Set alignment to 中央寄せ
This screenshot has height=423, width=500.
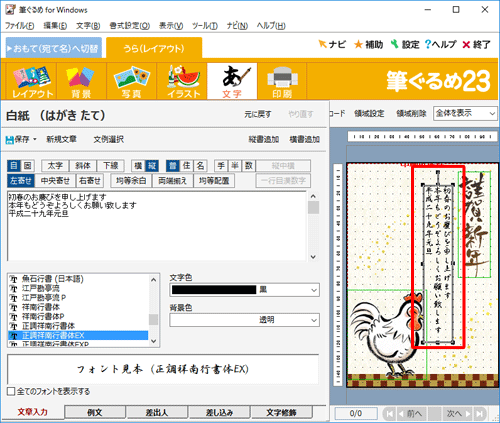point(55,181)
